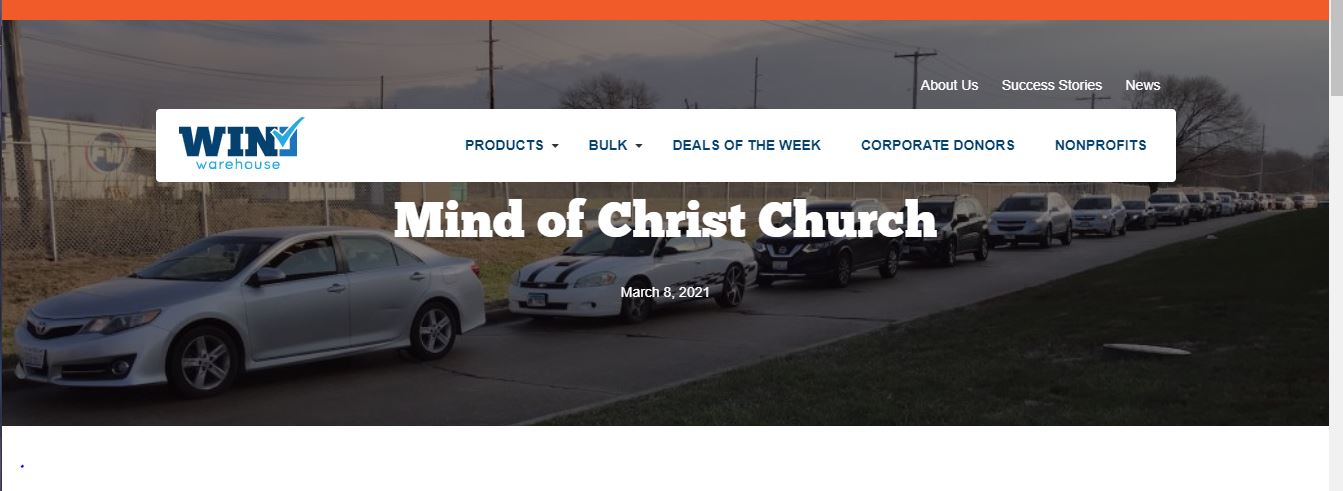Select the NONPROFITS navigation item

coord(1101,145)
